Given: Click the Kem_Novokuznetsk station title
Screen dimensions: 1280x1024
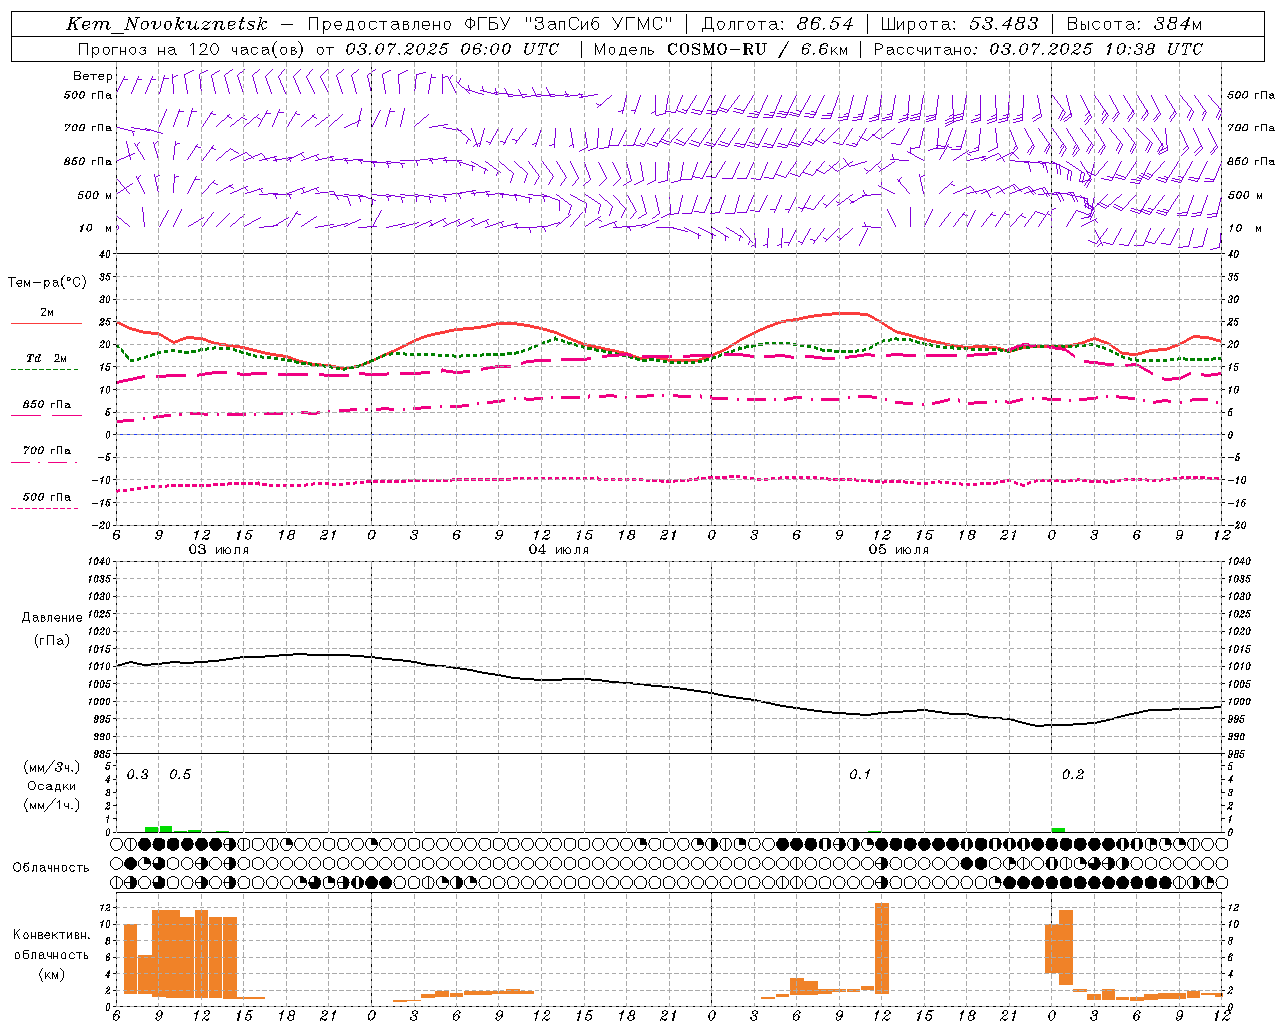Looking at the screenshot, I should pos(167,24).
